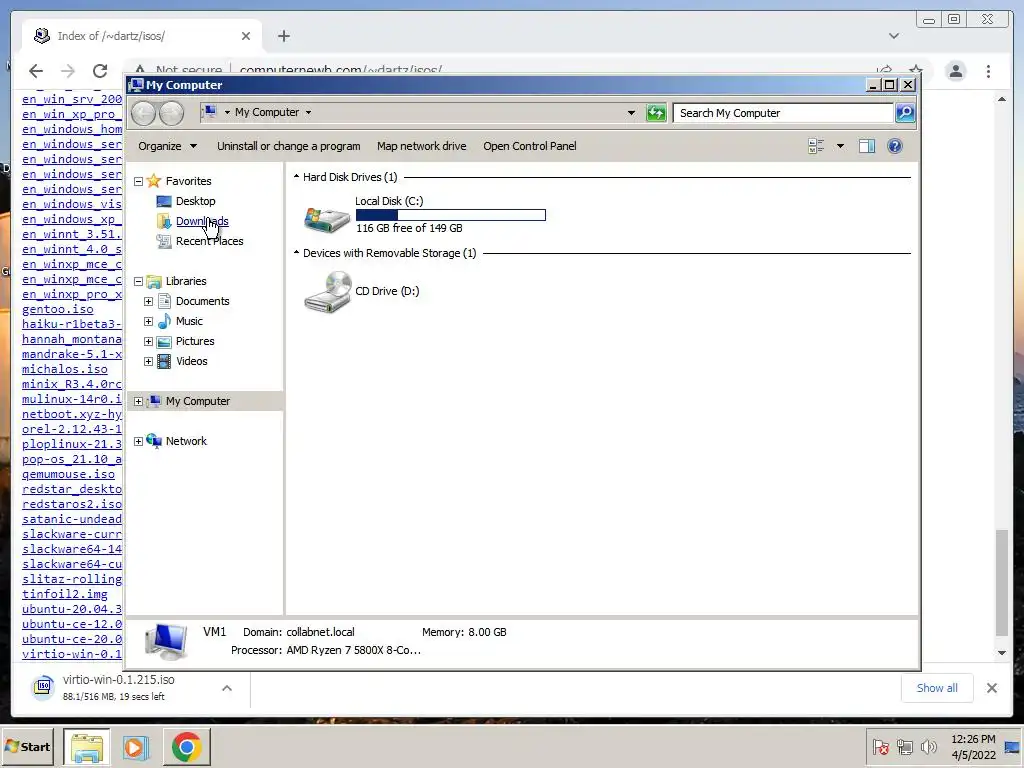Click the Favorites star icon
The height and width of the screenshot is (768, 1024).
point(154,181)
